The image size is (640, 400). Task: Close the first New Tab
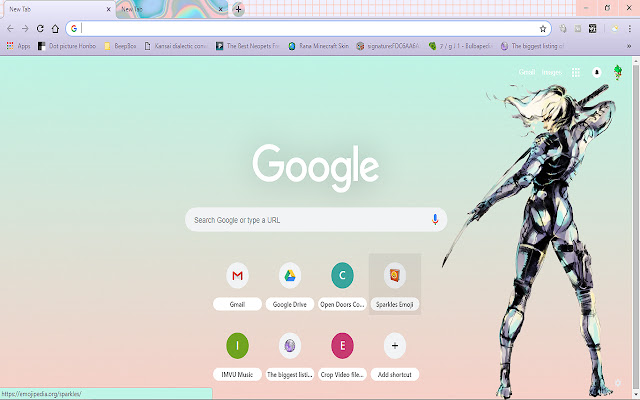pyautogui.click(x=109, y=9)
